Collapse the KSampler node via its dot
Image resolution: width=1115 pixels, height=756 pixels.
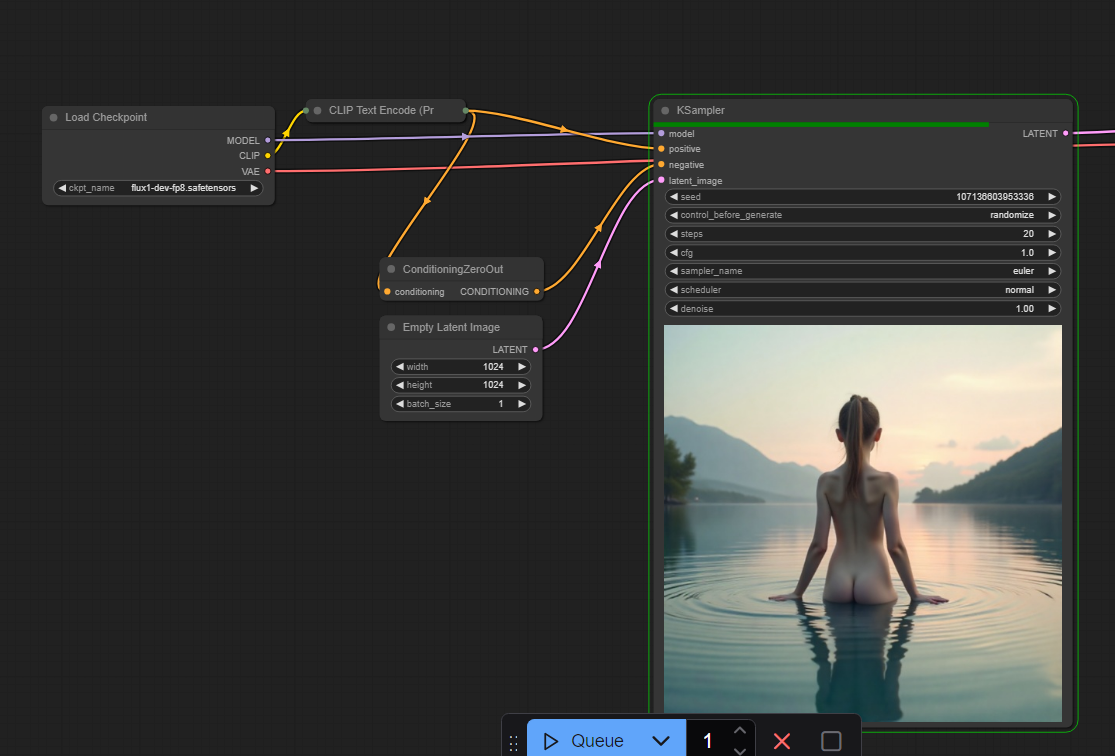[665, 110]
